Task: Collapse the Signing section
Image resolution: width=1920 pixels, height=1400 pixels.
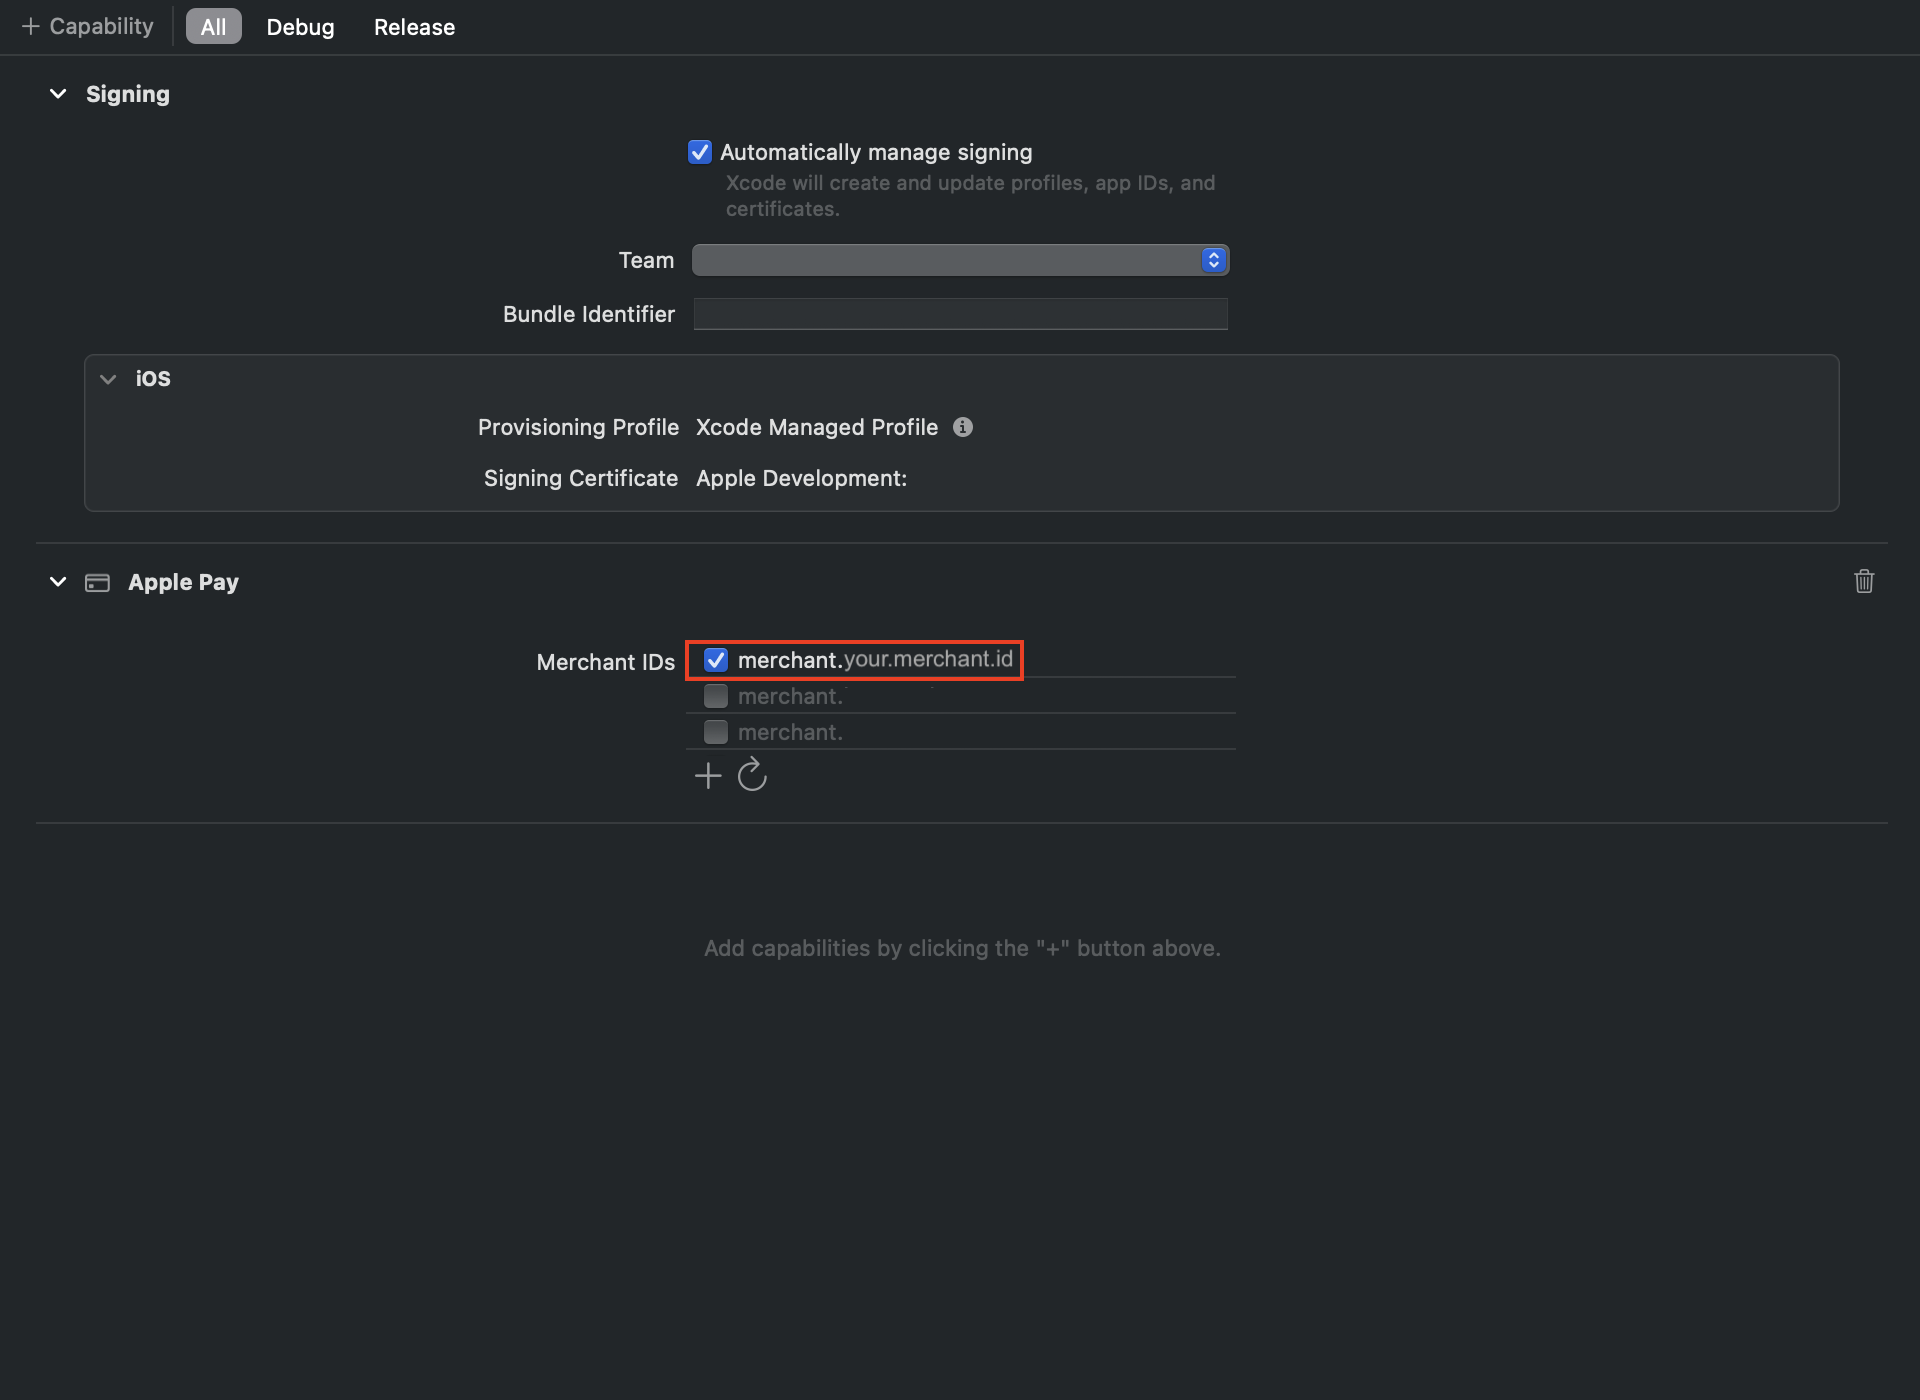Action: pos(58,94)
